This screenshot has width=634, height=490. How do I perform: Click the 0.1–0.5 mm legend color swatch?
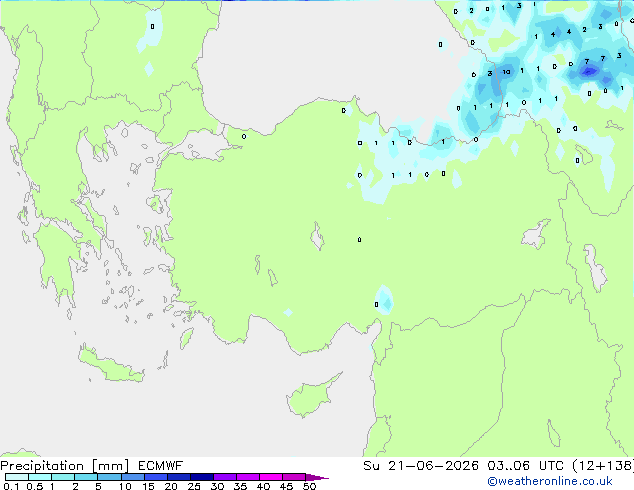[x=17, y=477]
